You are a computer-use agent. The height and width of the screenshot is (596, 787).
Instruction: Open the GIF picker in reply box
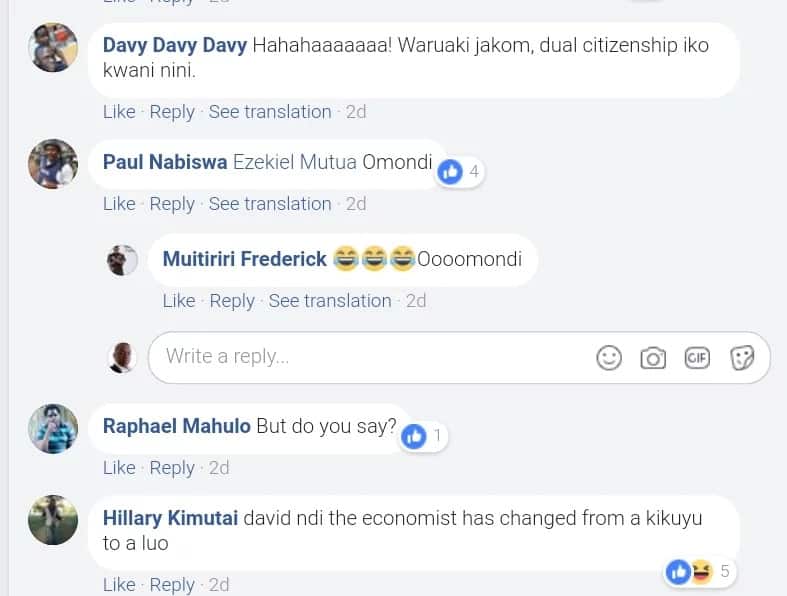pyautogui.click(x=697, y=358)
